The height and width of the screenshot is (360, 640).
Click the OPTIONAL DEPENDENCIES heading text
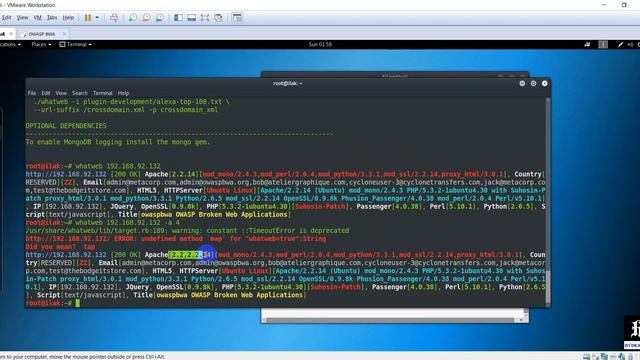click(66, 126)
